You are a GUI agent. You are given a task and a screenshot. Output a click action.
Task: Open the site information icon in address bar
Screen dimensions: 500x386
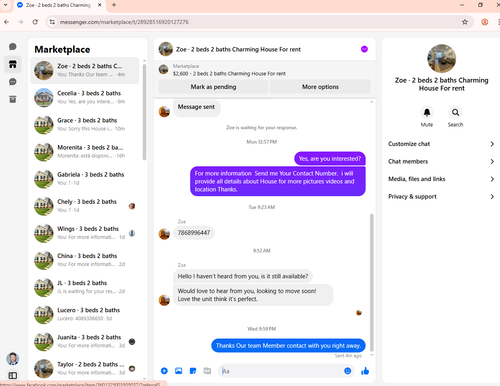(52, 22)
